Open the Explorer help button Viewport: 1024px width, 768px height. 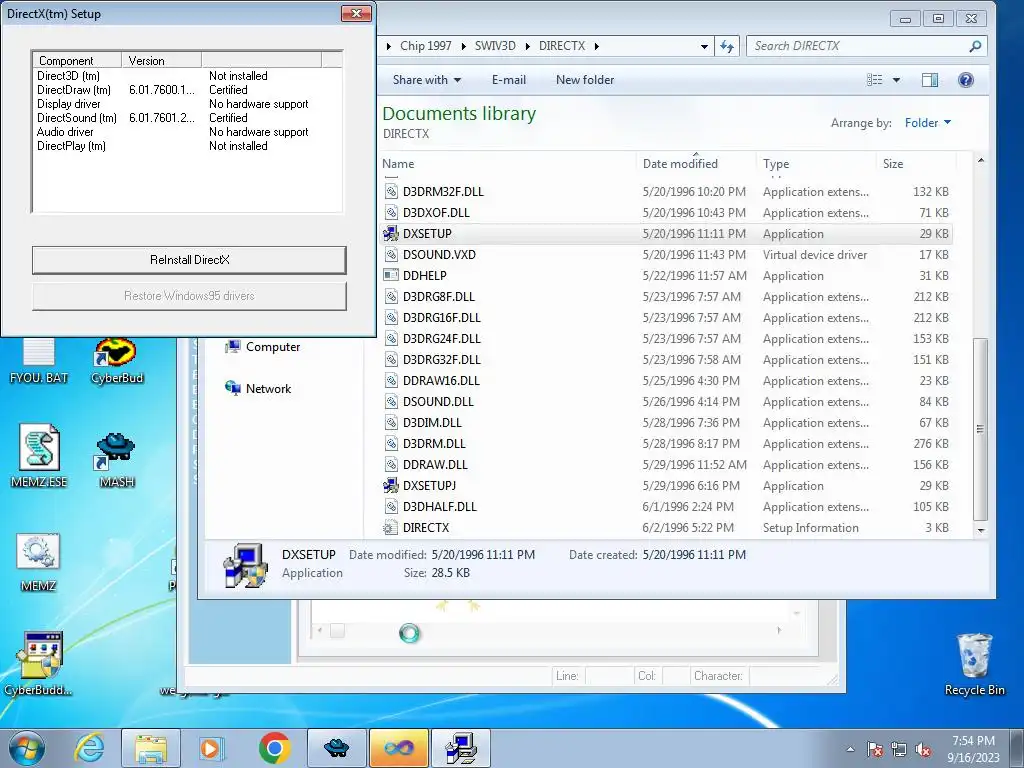(x=965, y=80)
